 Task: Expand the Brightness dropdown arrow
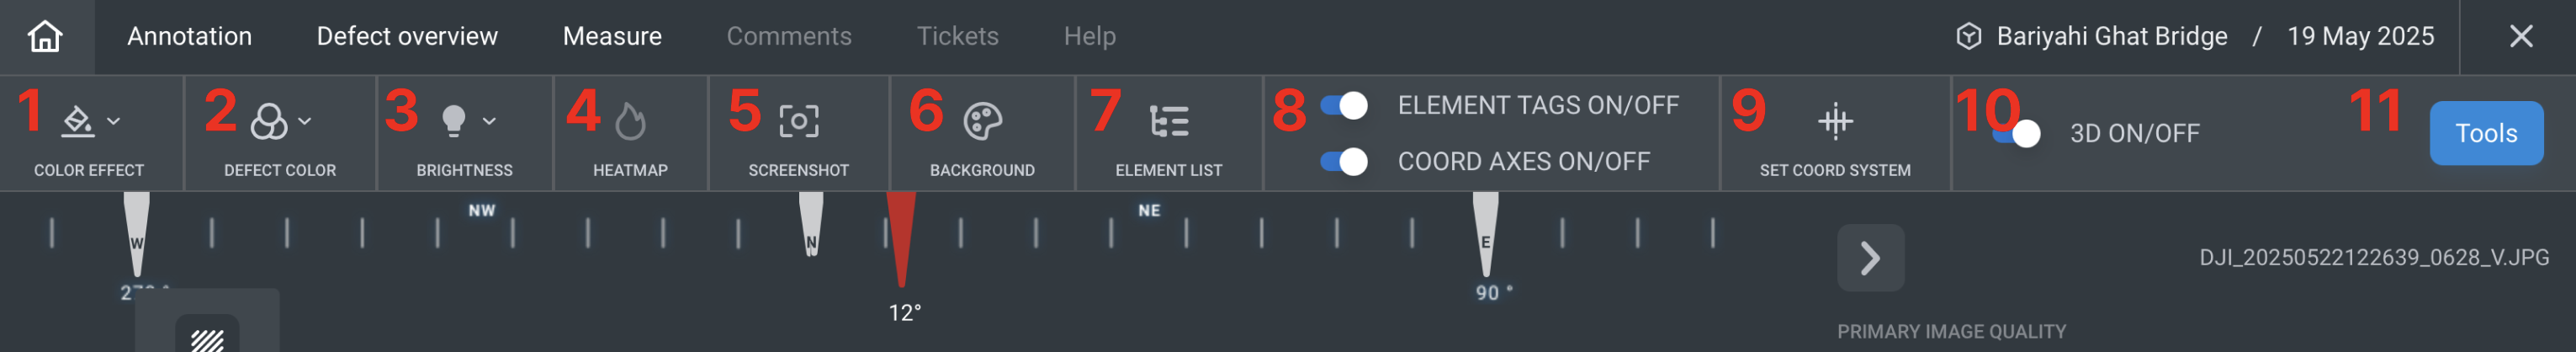click(x=489, y=121)
